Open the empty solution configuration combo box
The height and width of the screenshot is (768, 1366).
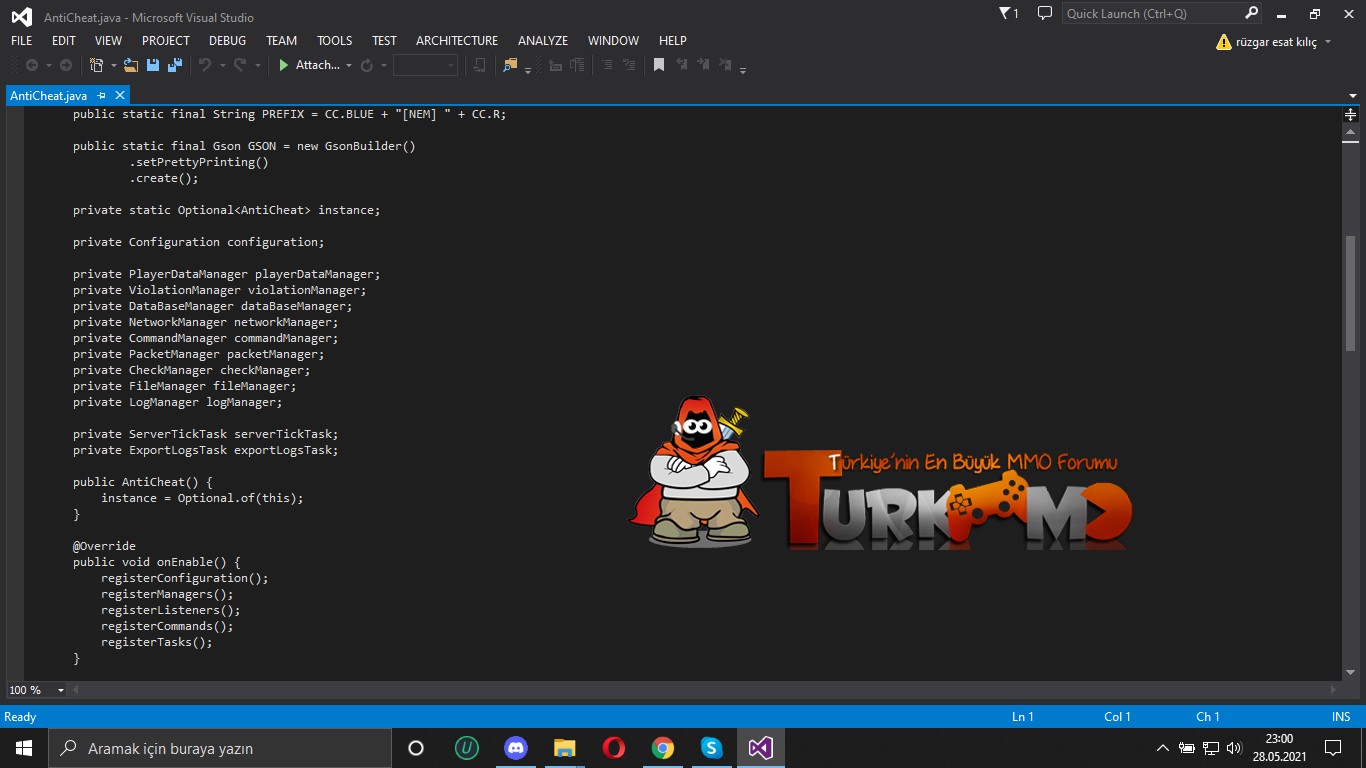coord(425,65)
